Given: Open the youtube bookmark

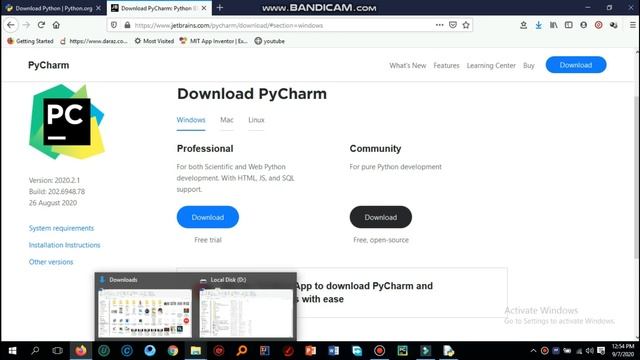Looking at the screenshot, I should (x=269, y=41).
